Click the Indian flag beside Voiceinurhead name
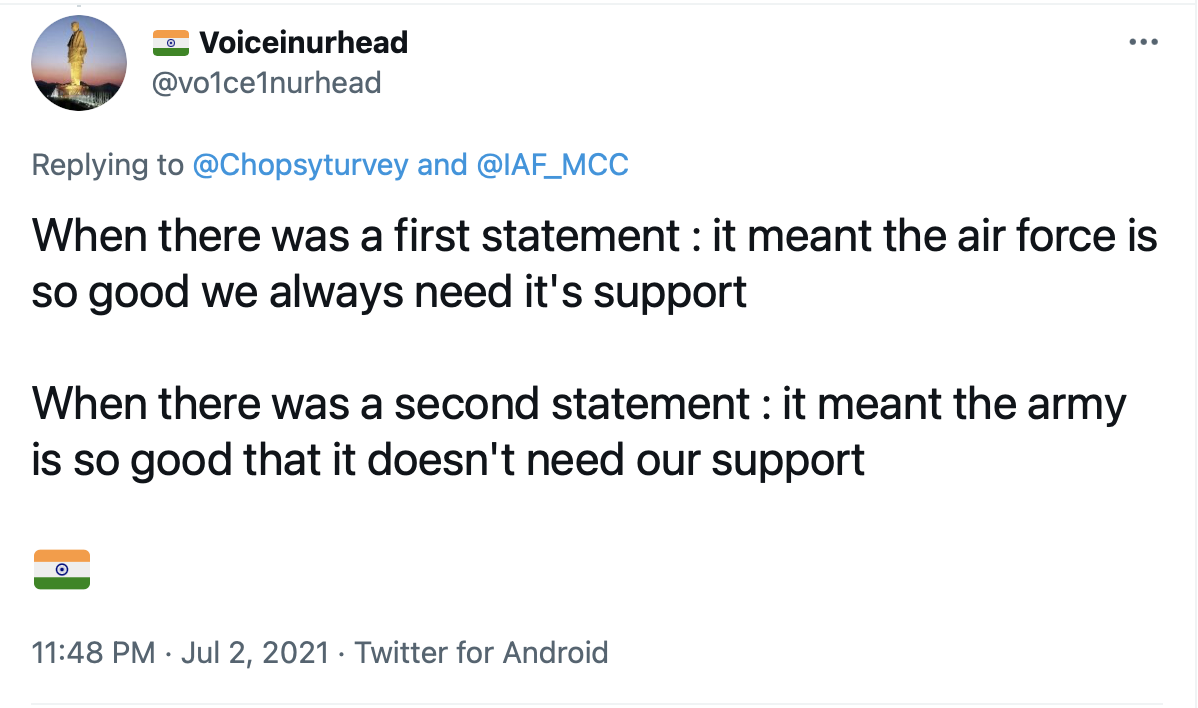 pos(171,42)
